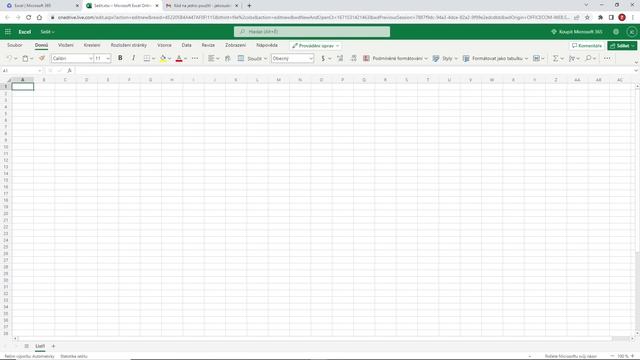Viewport: 640px width, 360px height.
Task: Click Koupit Microsoft 365 link
Action: [576, 31]
